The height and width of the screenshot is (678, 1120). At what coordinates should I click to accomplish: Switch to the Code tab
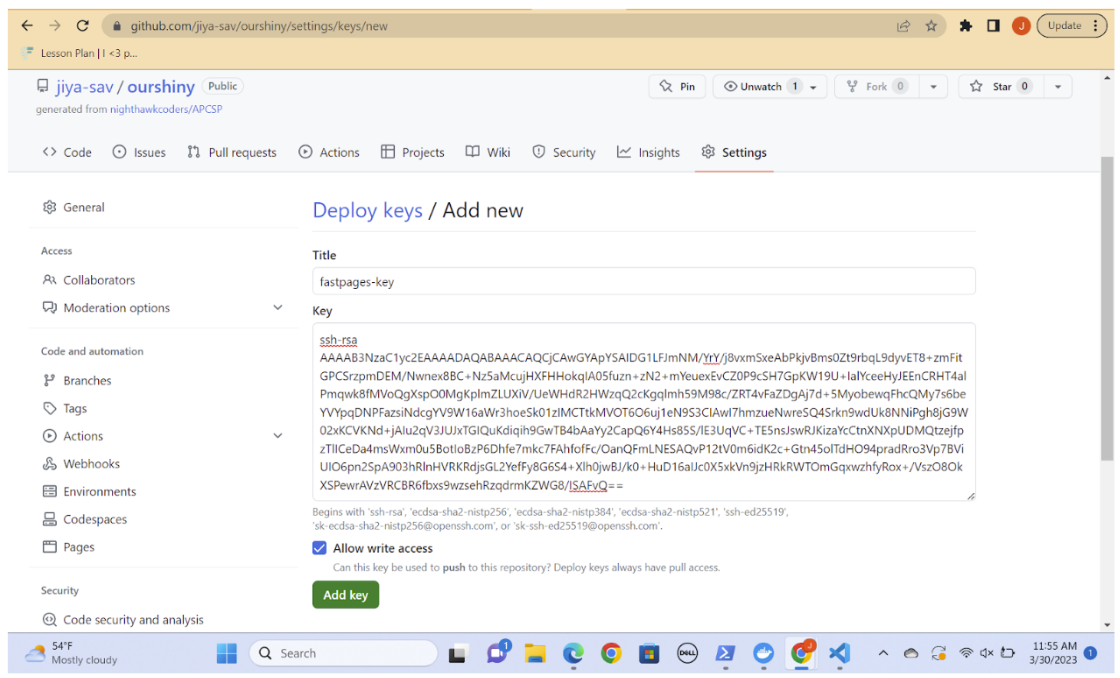(67, 152)
